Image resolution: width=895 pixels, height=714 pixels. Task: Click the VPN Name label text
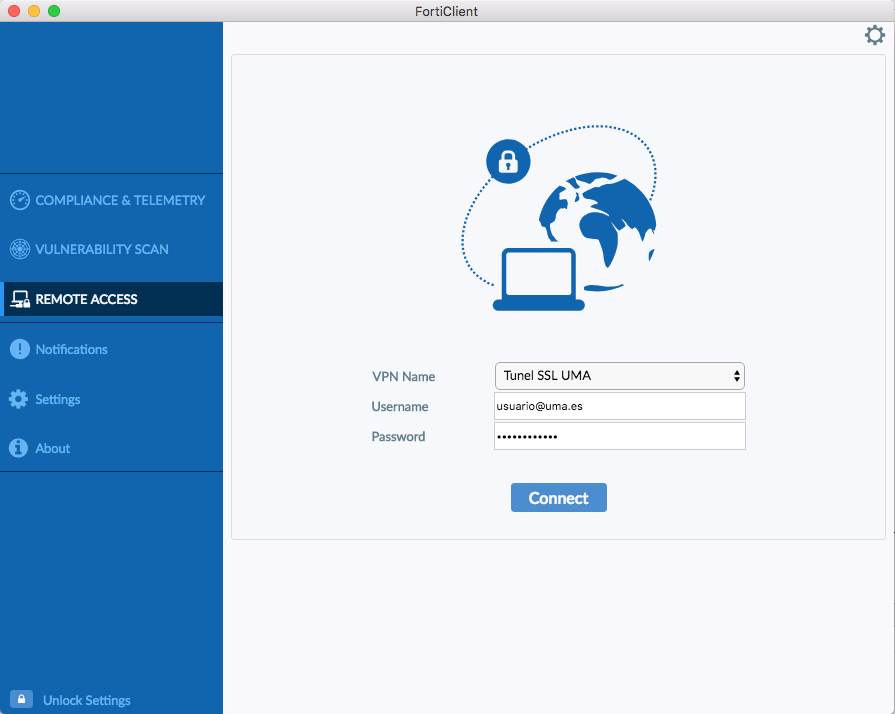pos(404,377)
